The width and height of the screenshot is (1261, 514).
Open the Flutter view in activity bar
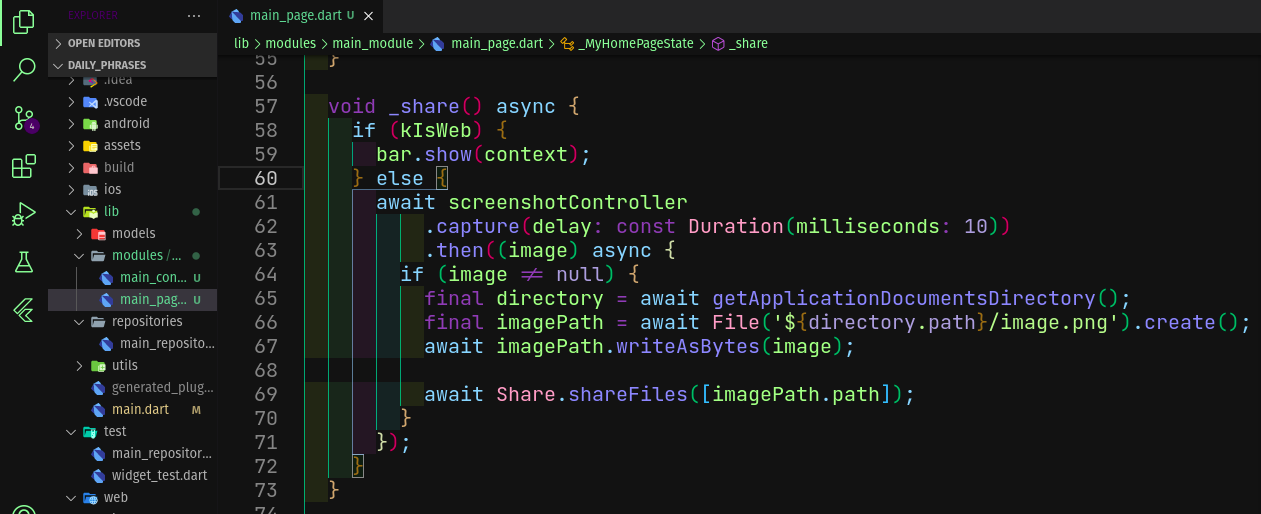pyautogui.click(x=24, y=311)
